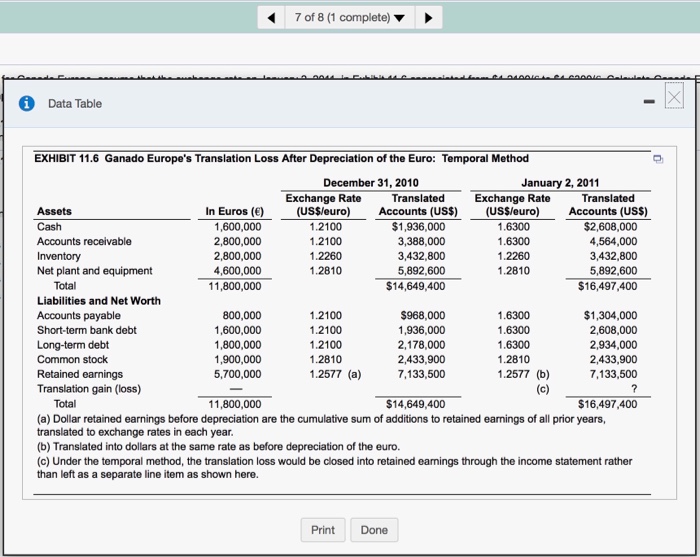Click the Liabilities and Net Worth header
The width and height of the screenshot is (700, 557).
pos(99,301)
